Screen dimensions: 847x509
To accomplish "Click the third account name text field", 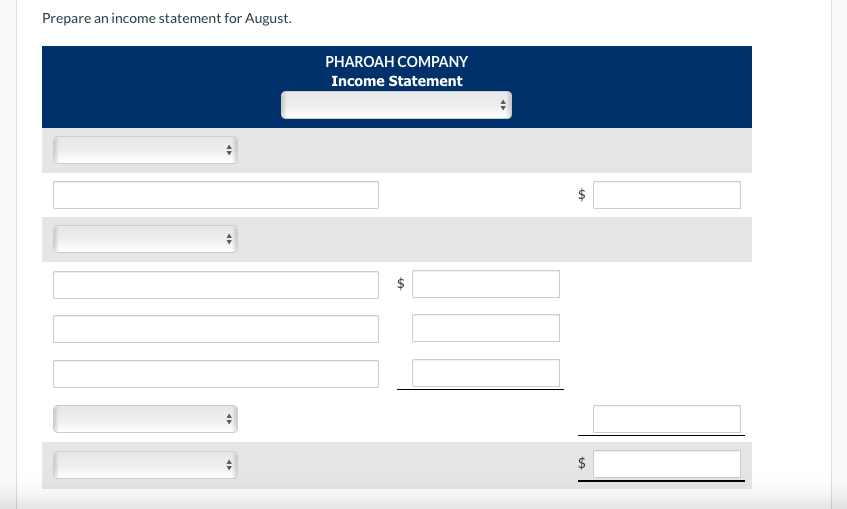I will point(216,329).
